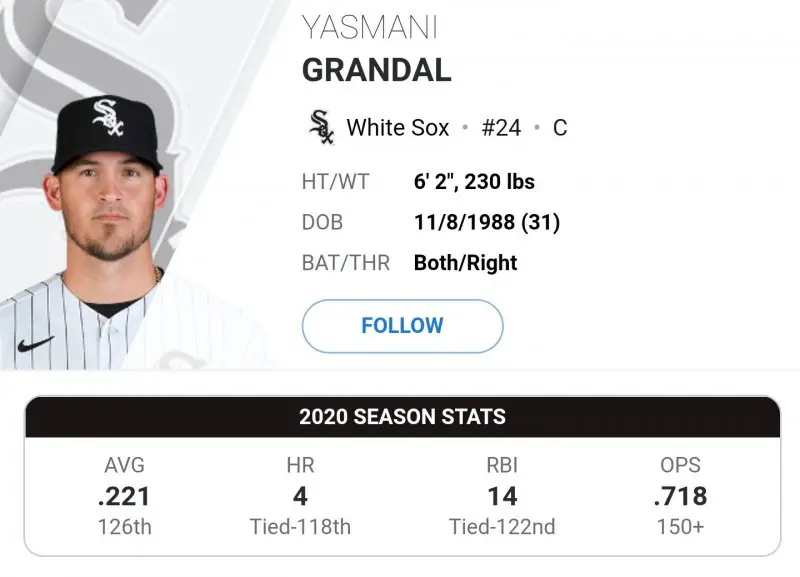Click the RBI stat value 14
Image resolution: width=800 pixels, height=577 pixels.
point(502,495)
